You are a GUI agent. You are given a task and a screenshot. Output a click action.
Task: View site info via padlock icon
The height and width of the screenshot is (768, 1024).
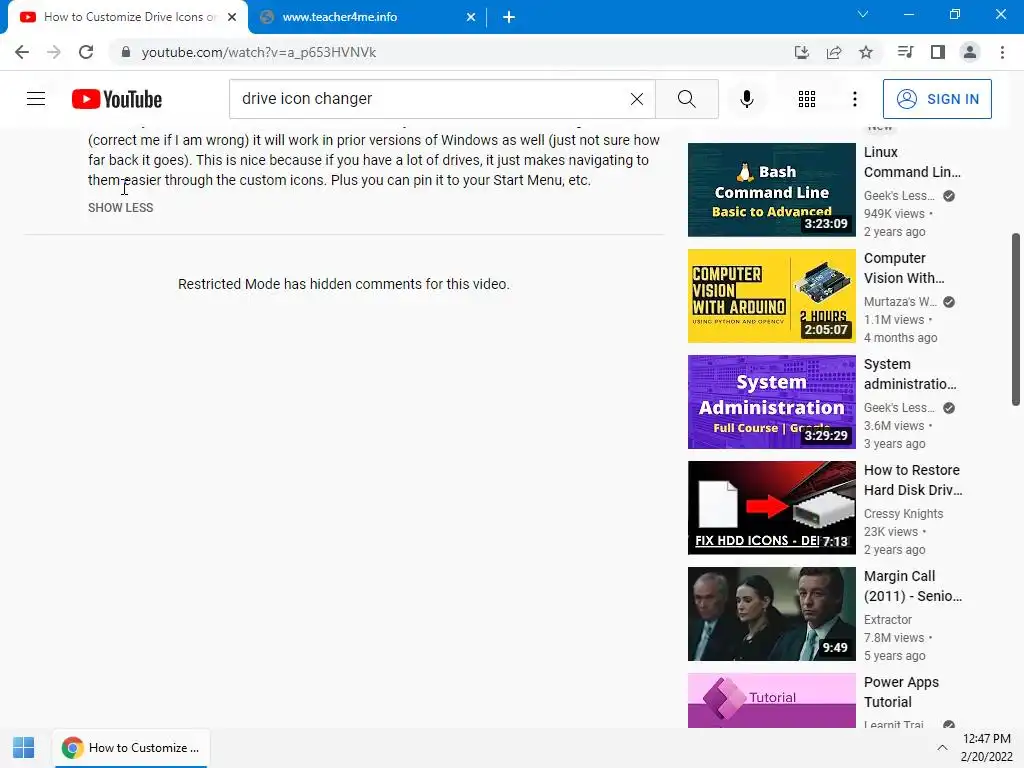(x=126, y=52)
